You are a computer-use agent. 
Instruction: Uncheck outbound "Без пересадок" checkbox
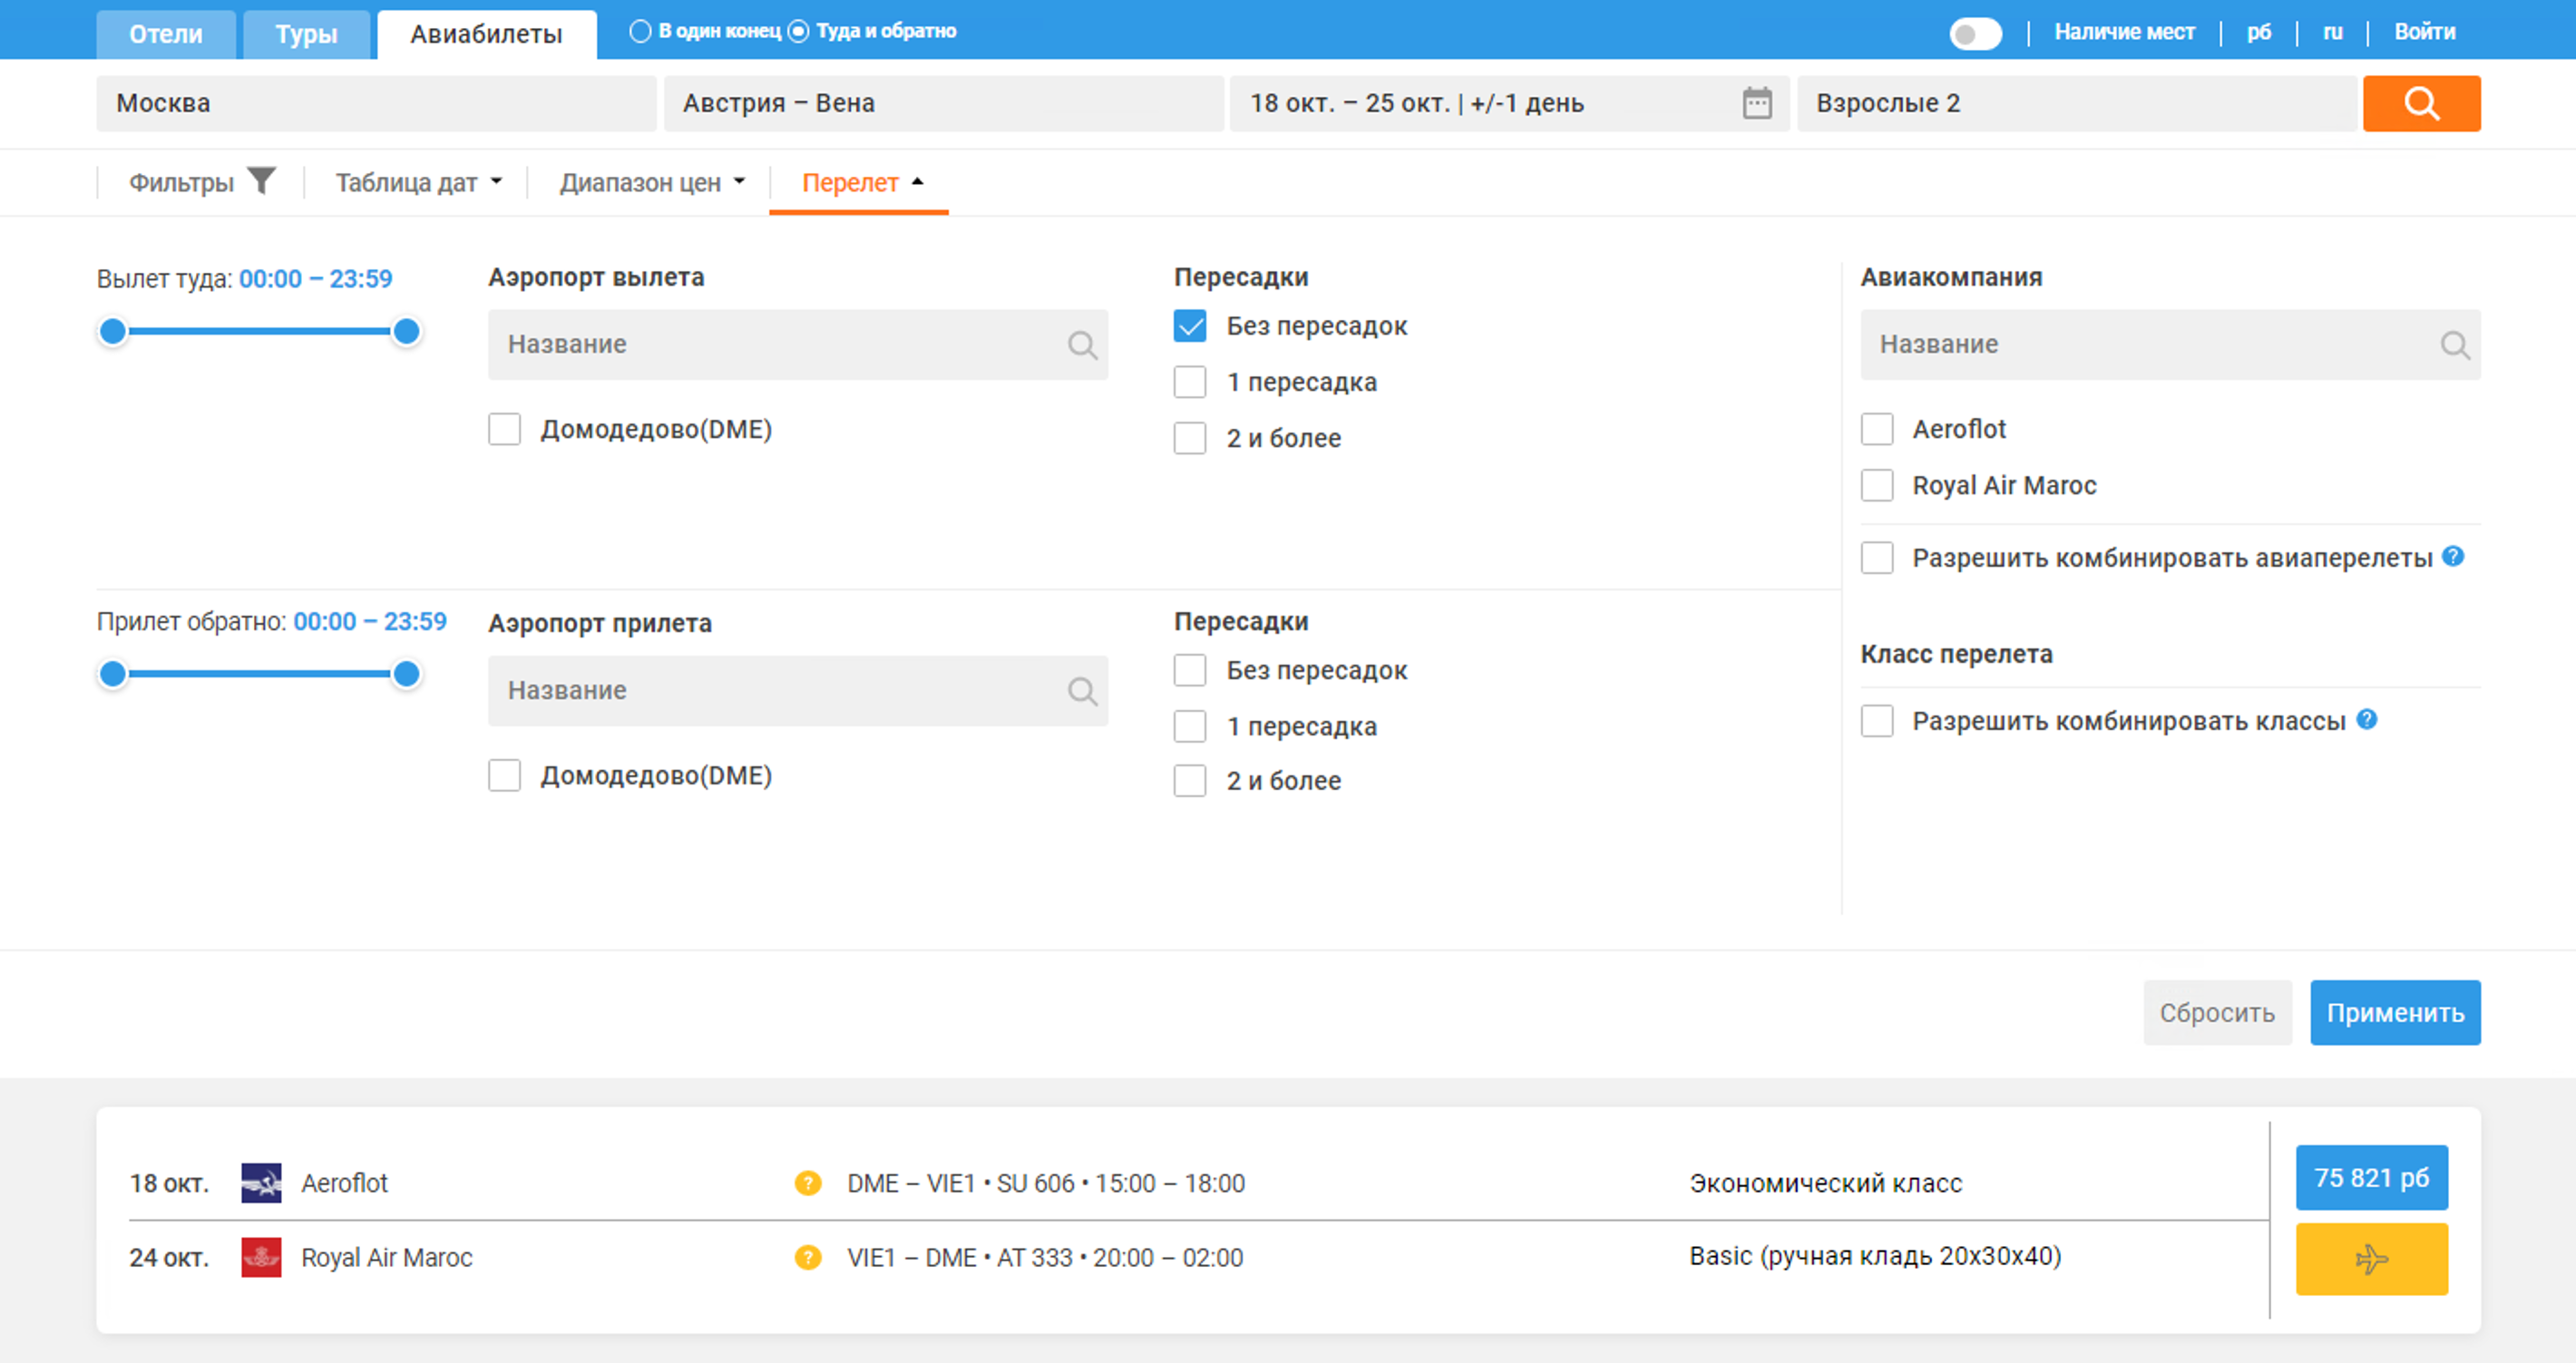point(1190,326)
